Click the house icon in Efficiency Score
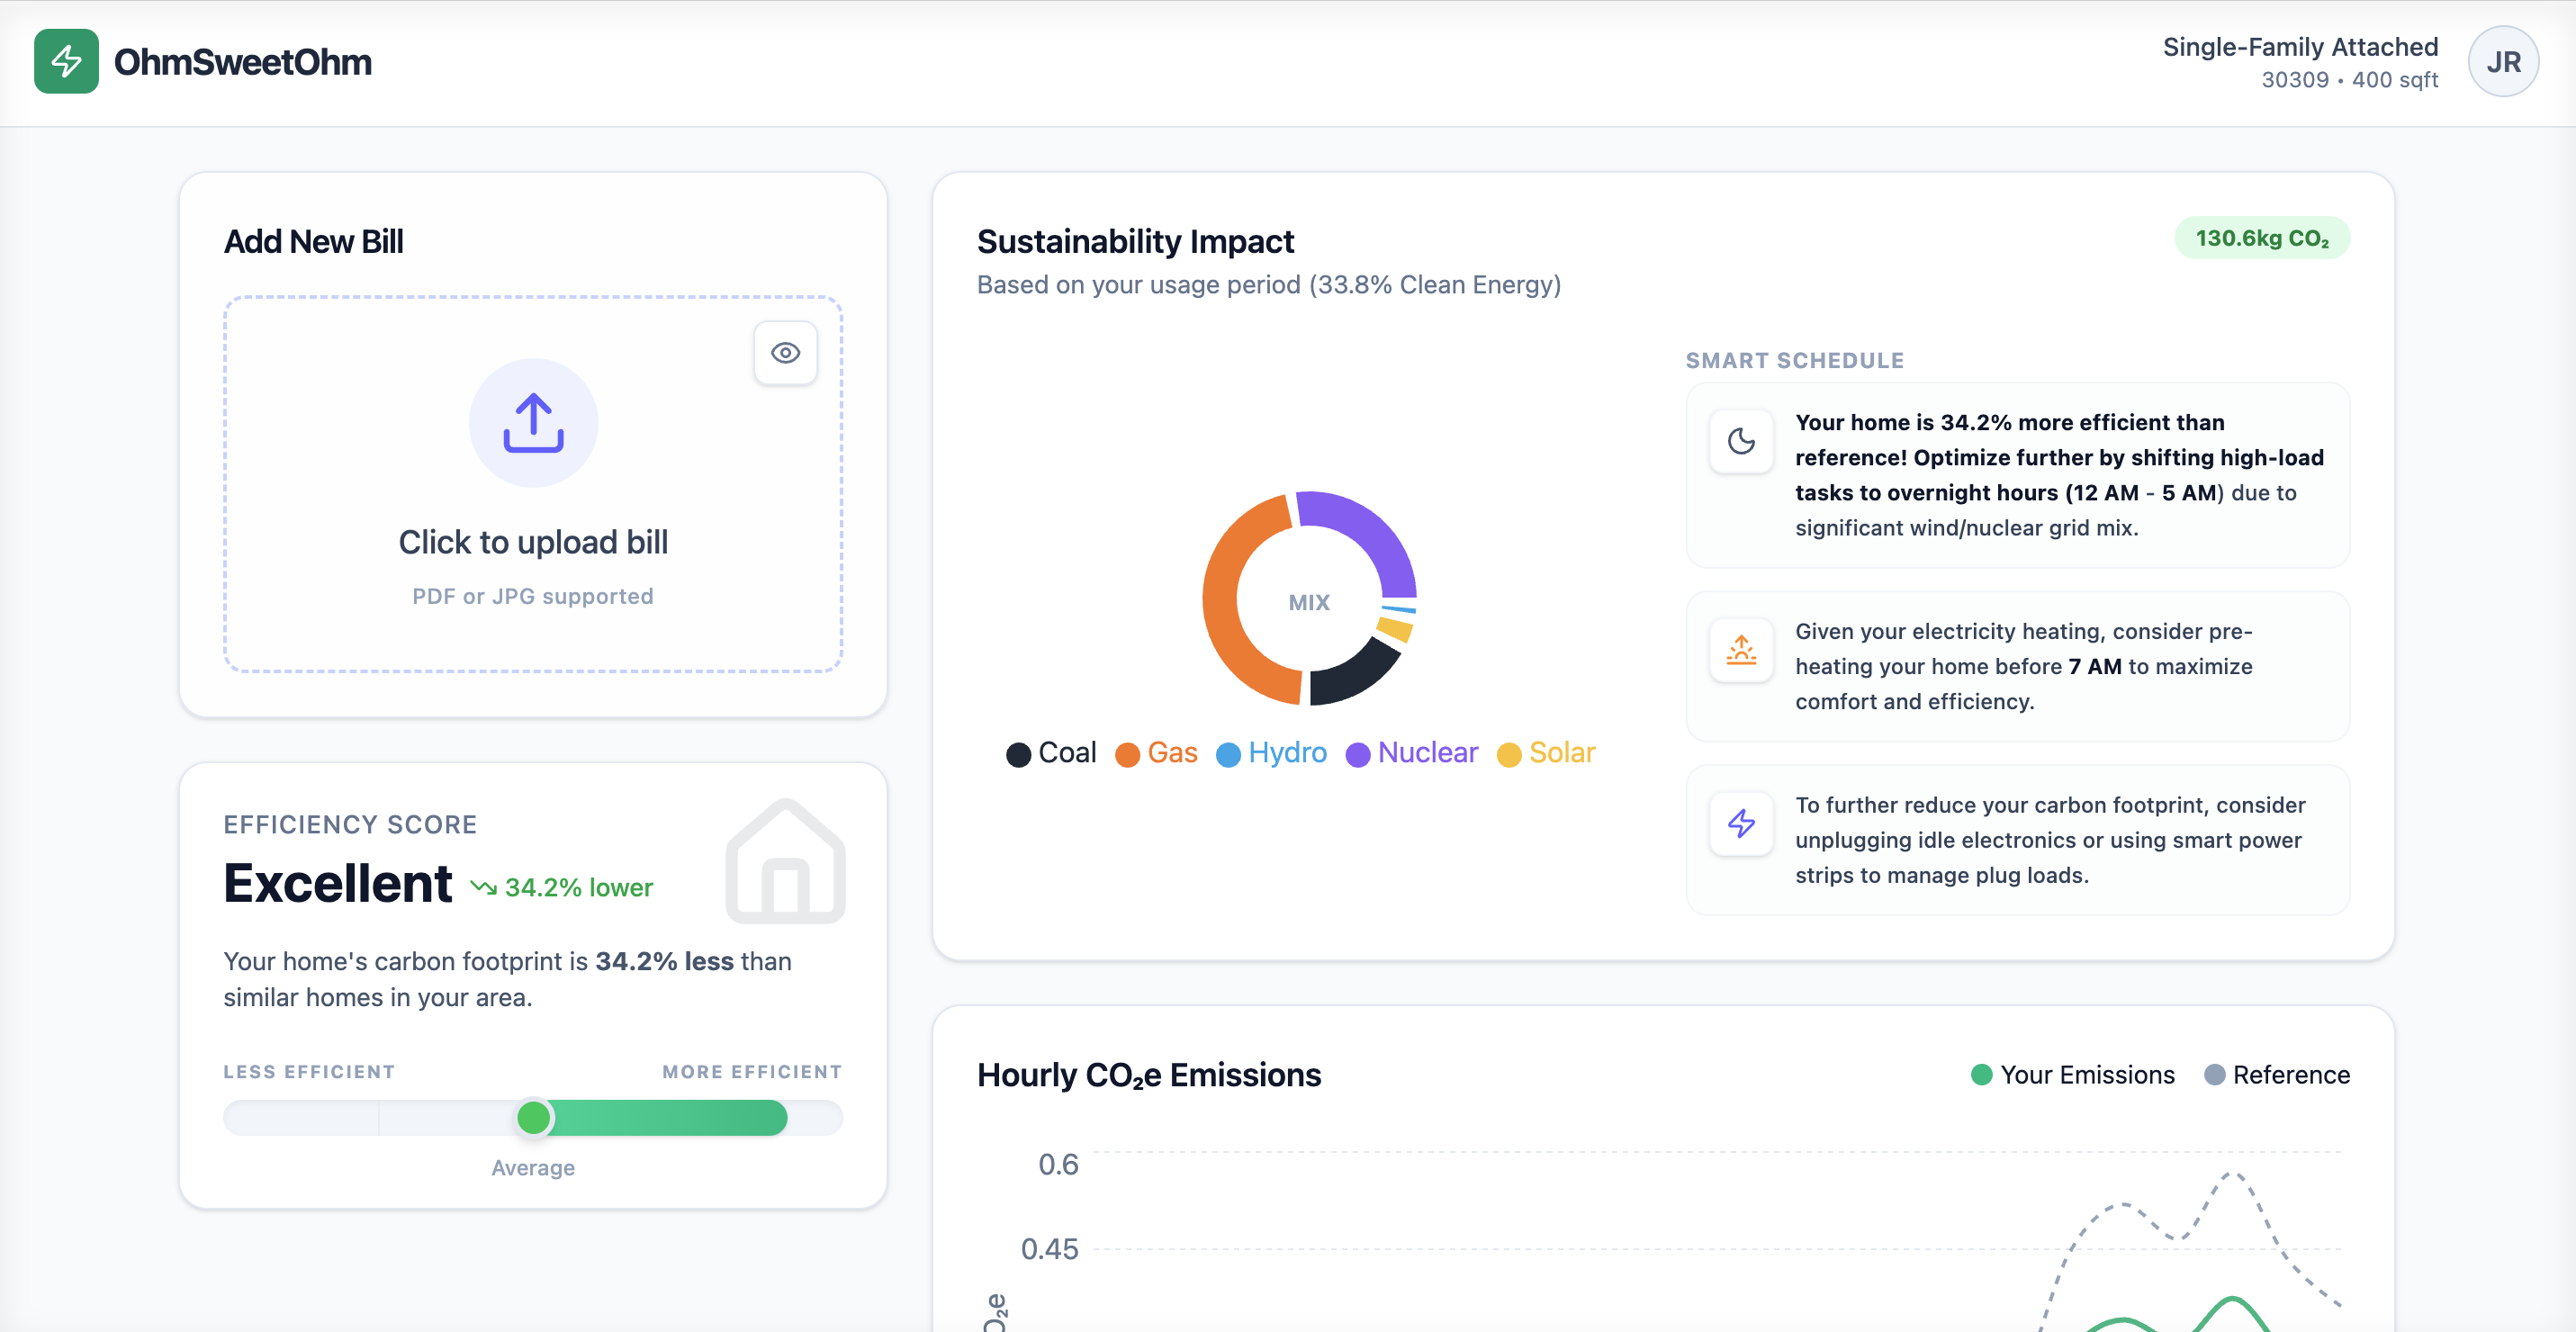 pyautogui.click(x=785, y=861)
